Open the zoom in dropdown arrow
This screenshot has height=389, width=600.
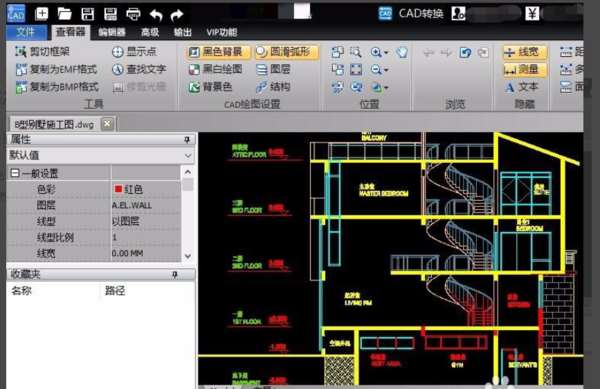[386, 53]
